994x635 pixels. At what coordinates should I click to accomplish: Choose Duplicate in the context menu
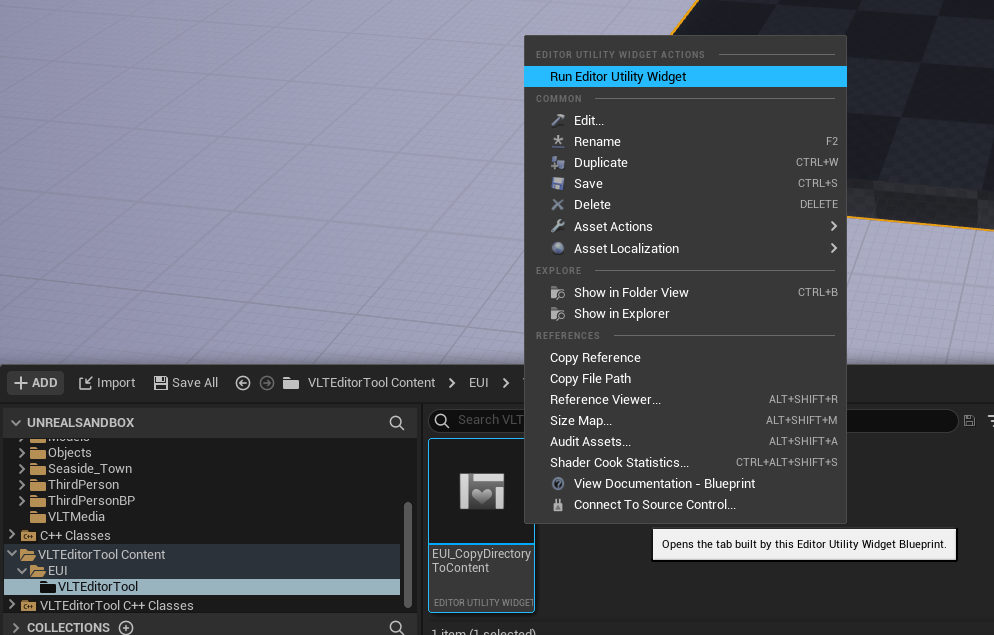(685, 162)
